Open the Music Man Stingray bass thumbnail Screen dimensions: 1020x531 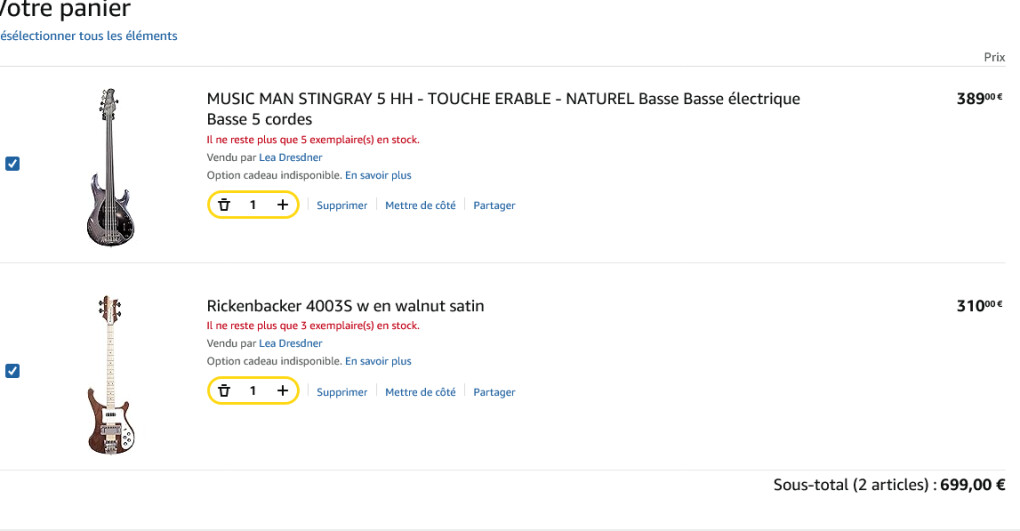point(110,167)
